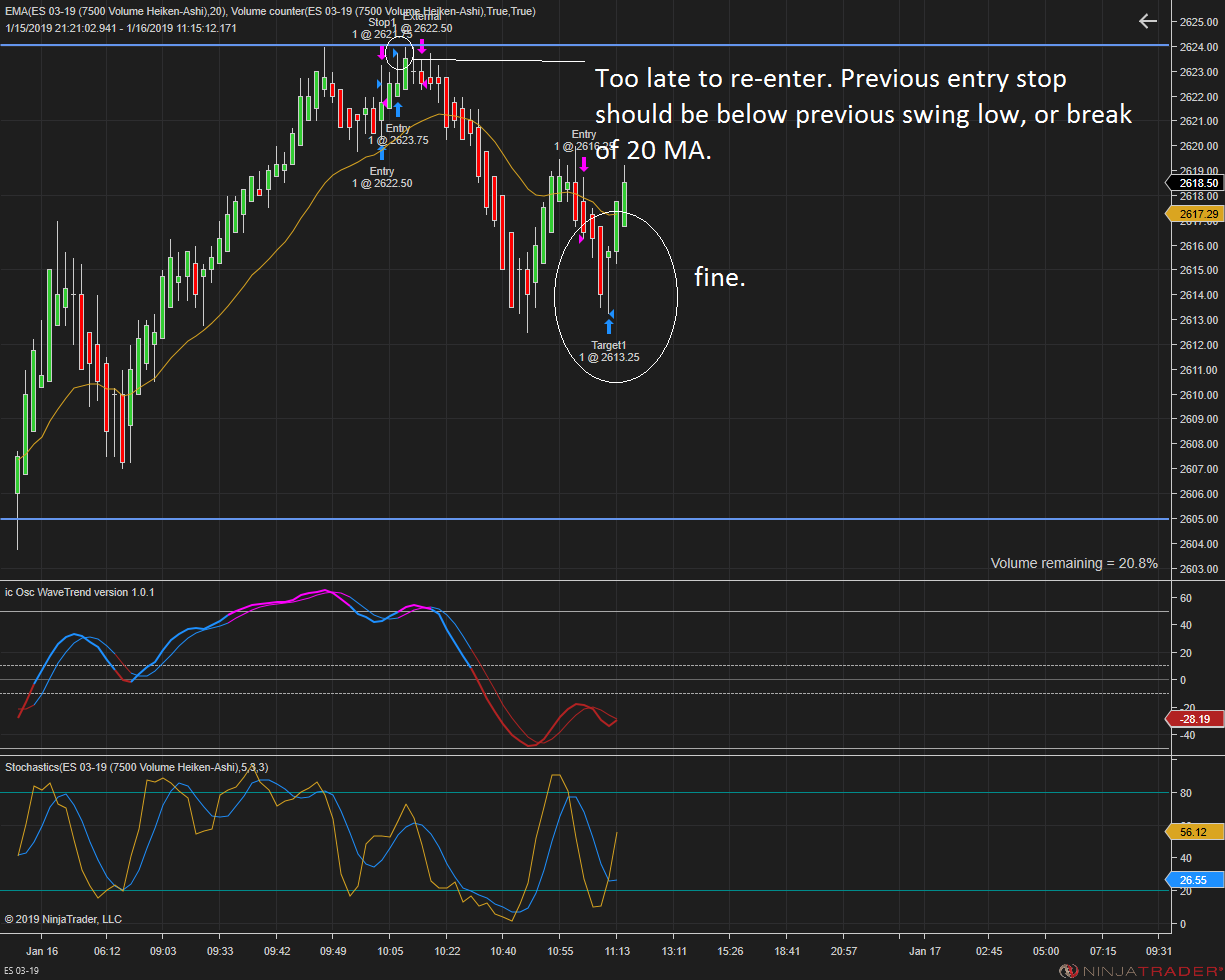
Task: Click the 80 level on Stochastics scale
Action: coord(1187,793)
